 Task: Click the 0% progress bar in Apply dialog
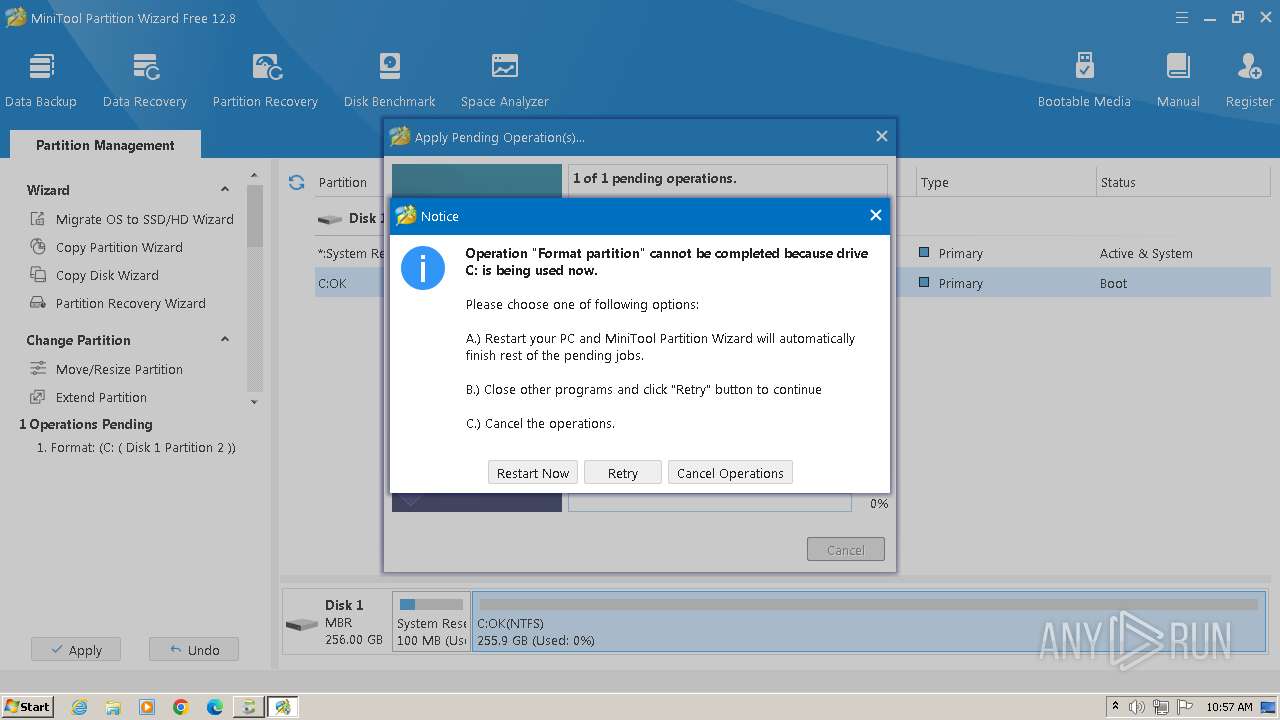pos(710,503)
